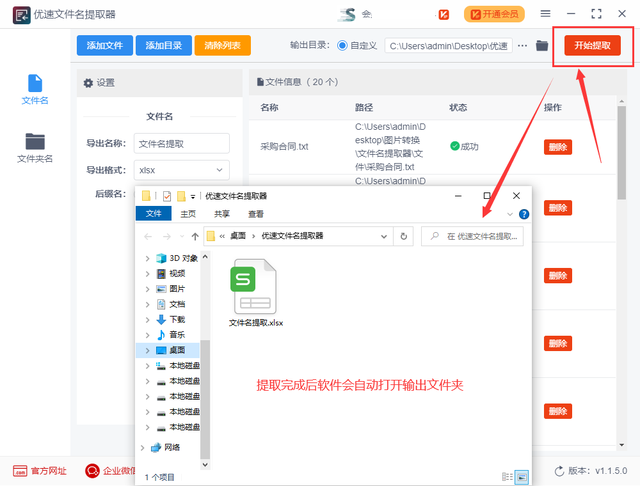The height and width of the screenshot is (486, 640).
Task: Click the 采购合同.txt file name cell
Action: click(284, 146)
